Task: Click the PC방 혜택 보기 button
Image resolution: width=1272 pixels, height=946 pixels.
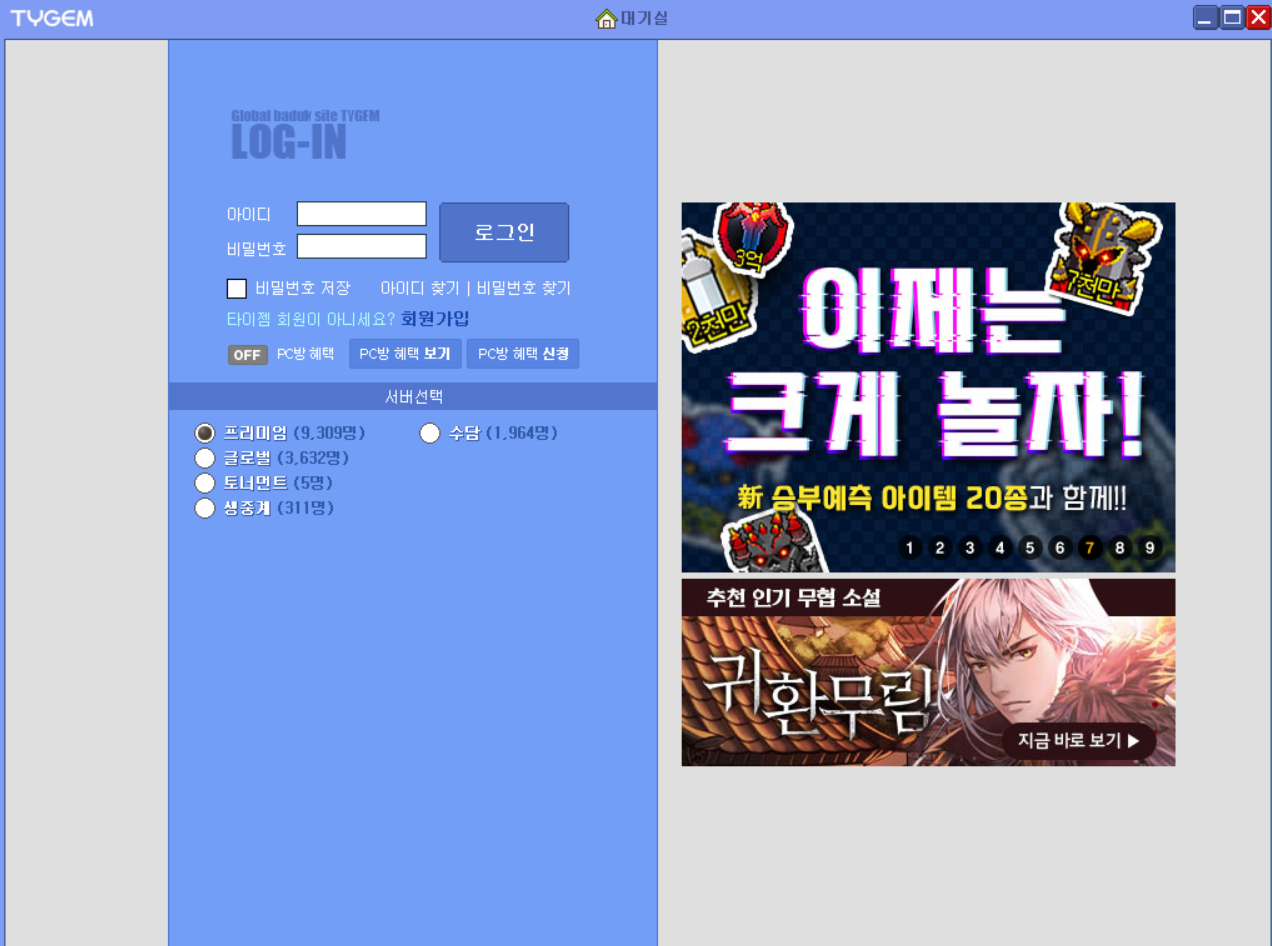Action: [405, 354]
